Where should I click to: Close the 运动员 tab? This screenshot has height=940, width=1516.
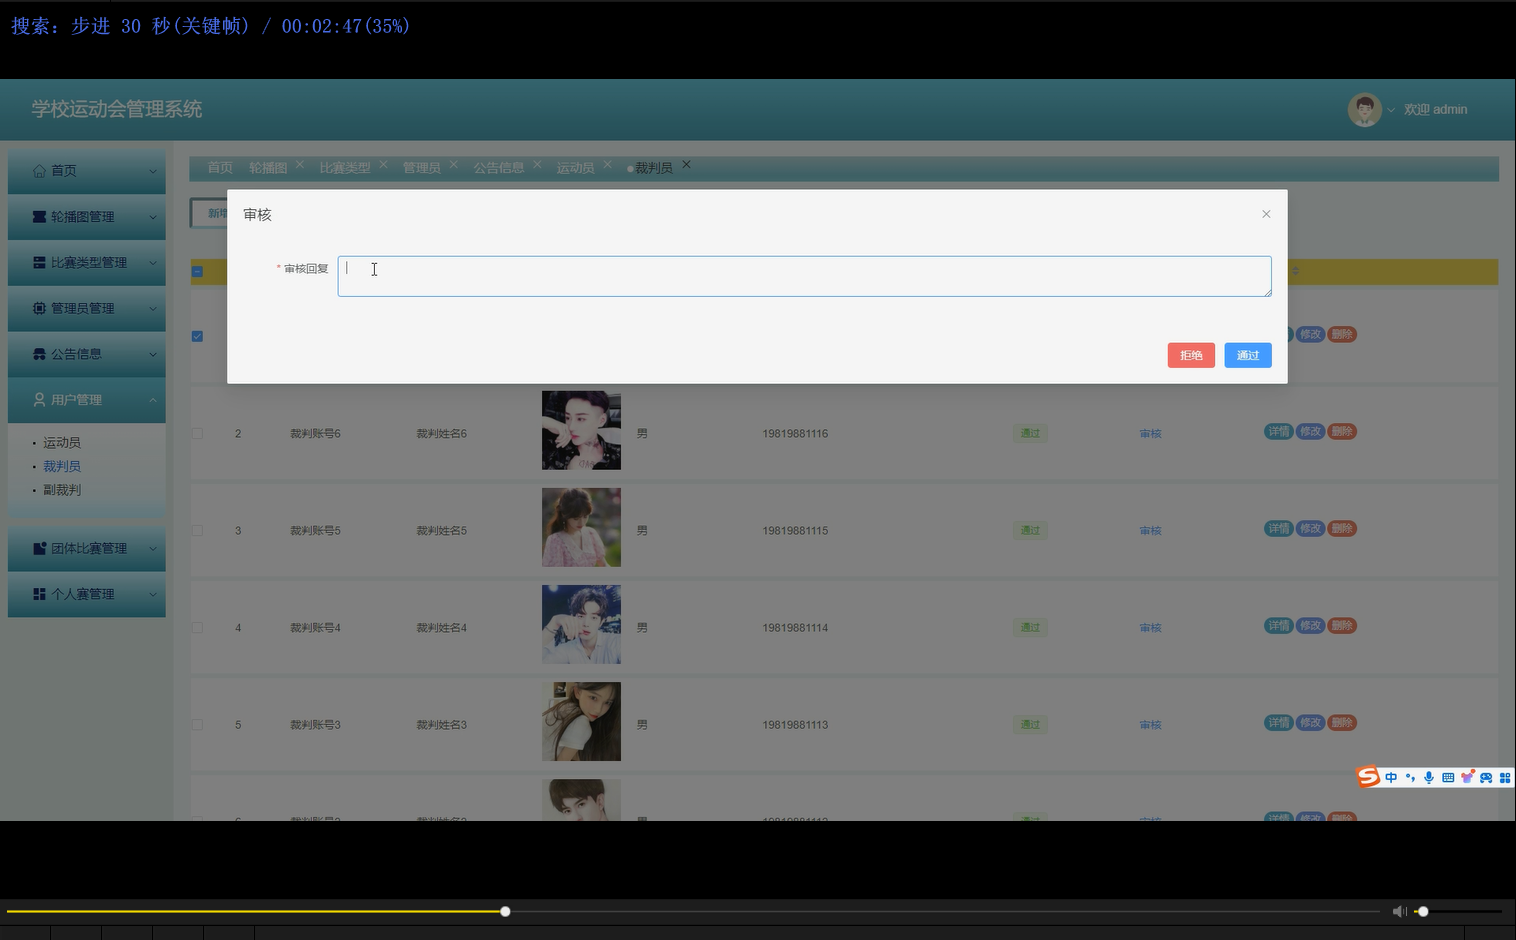click(607, 164)
